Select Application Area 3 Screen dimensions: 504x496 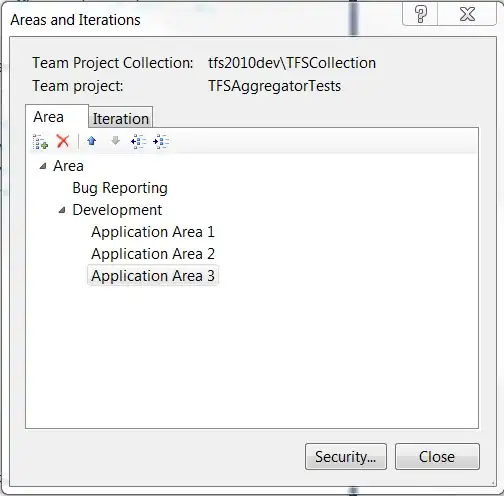pyautogui.click(x=153, y=276)
